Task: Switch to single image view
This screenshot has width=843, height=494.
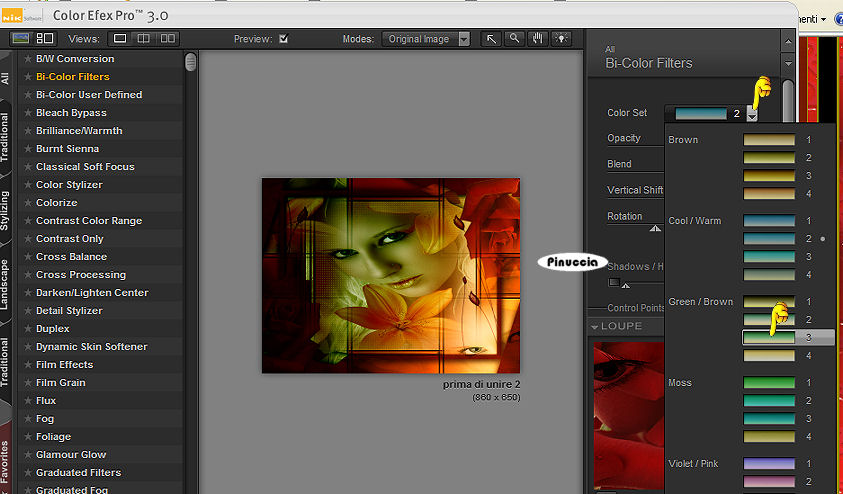Action: 120,39
